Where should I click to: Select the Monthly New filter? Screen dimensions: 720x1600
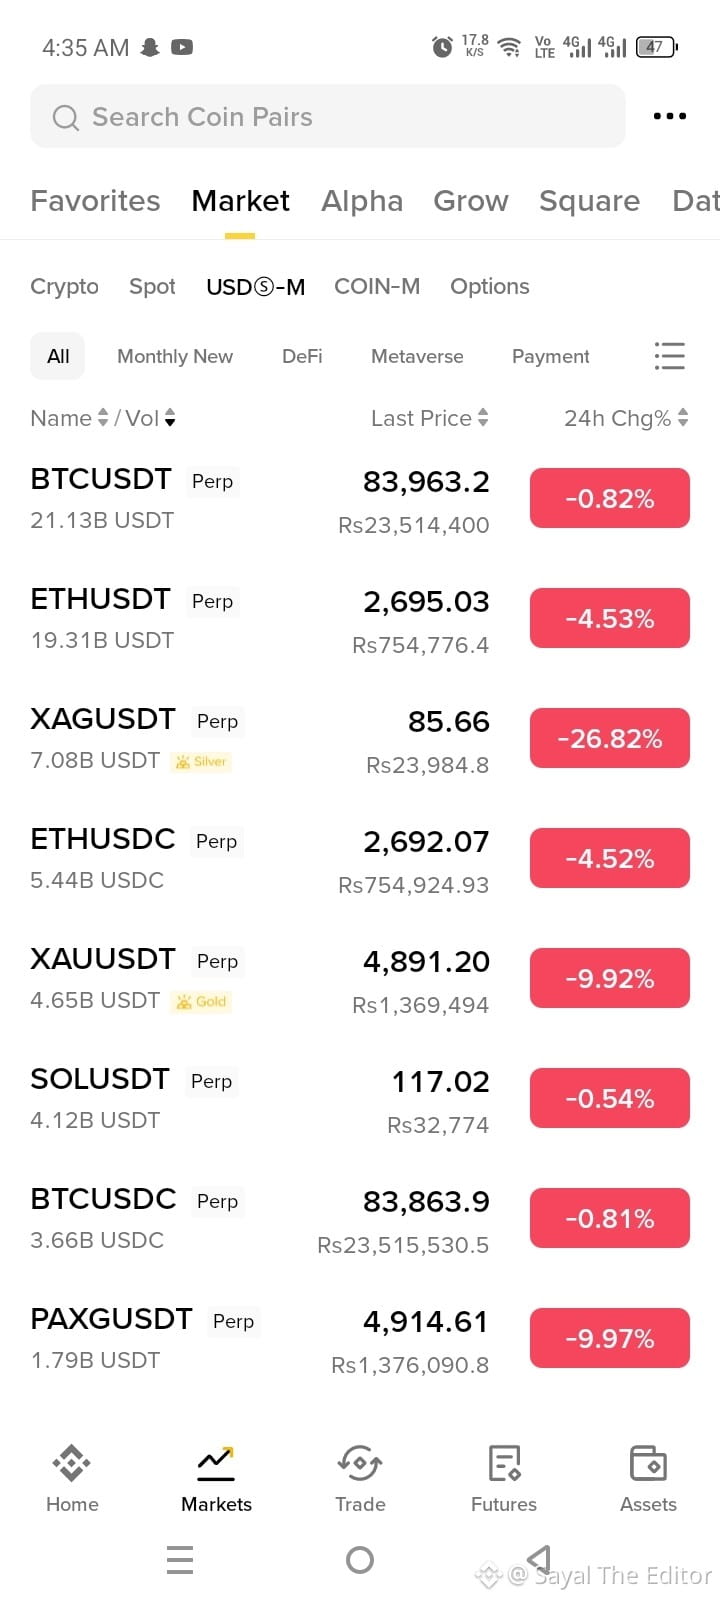click(x=175, y=356)
